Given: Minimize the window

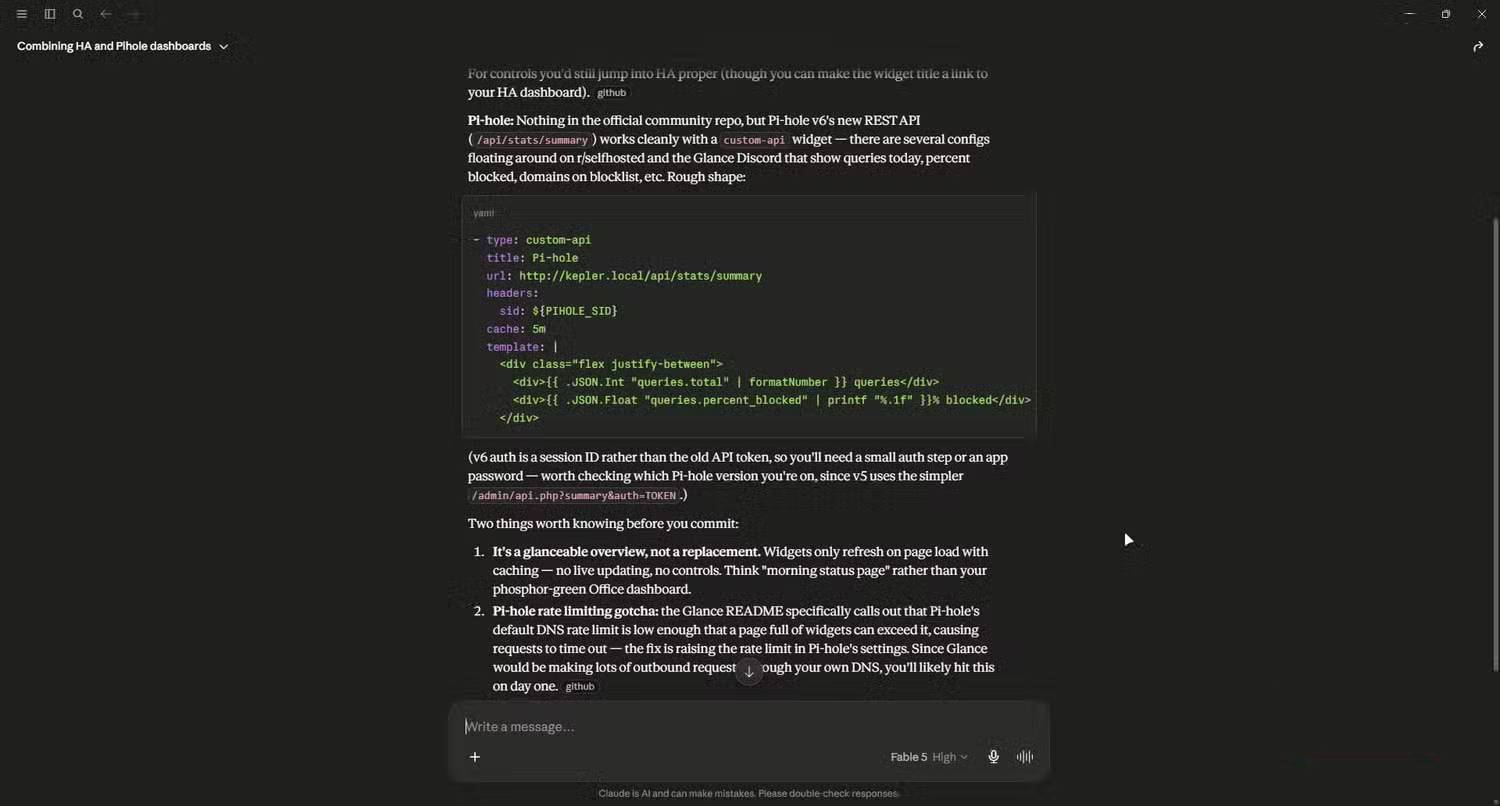Looking at the screenshot, I should pos(1409,14).
